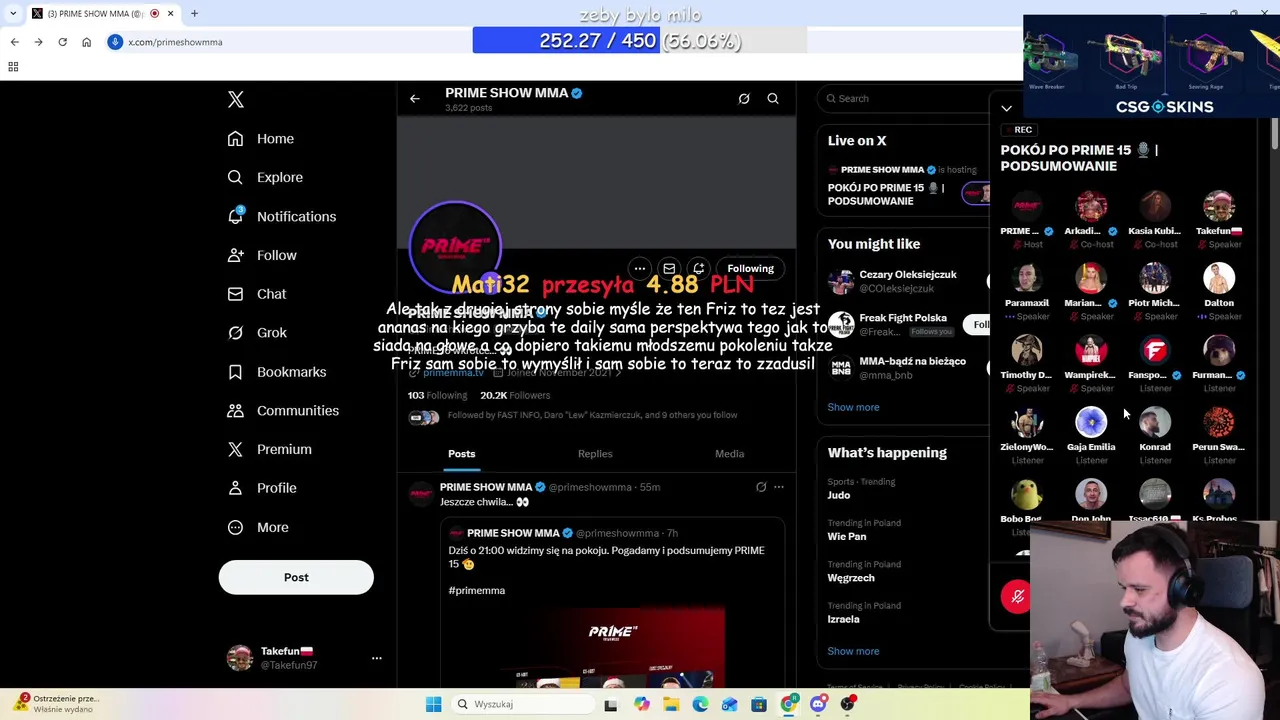Switch to the Replies tab
Viewport: 1280px width, 720px height.
point(595,454)
